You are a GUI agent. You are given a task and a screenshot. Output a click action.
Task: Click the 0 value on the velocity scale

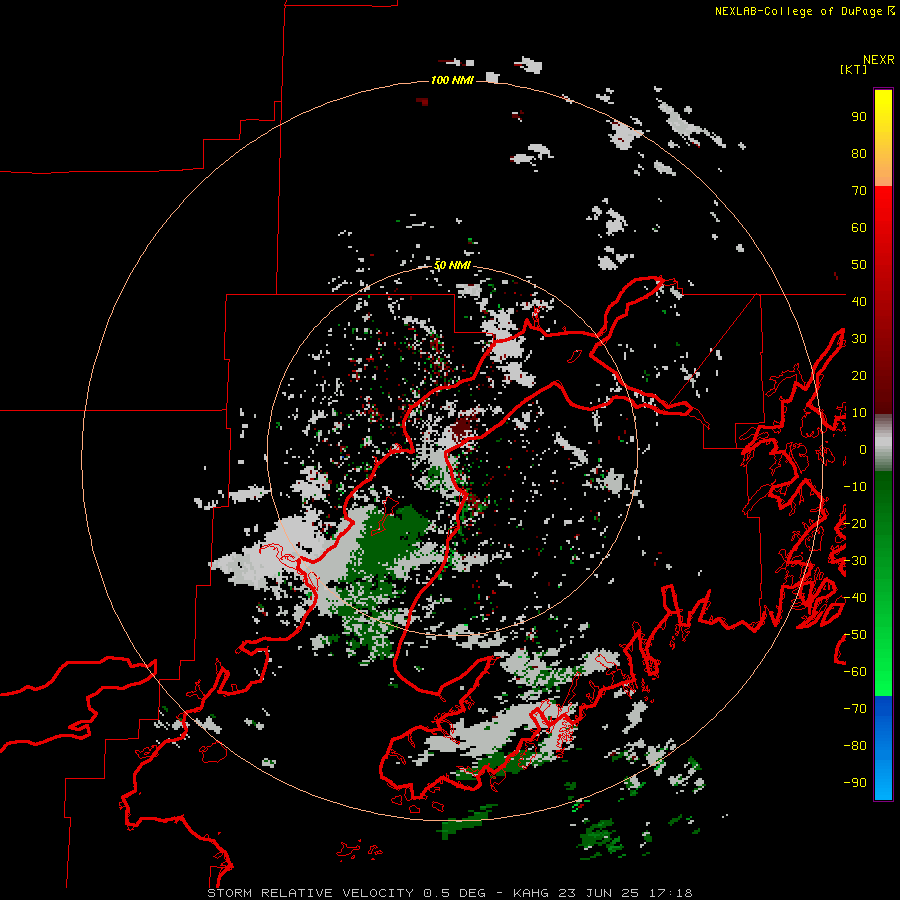pos(863,450)
